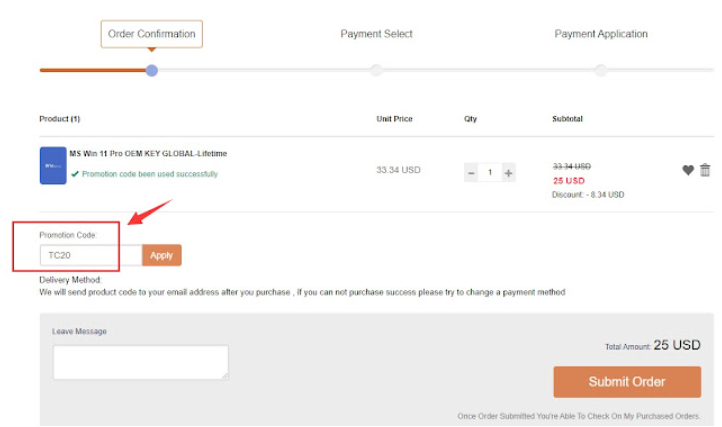Click the green promotion success checkmark
Screen dimensions: 722x427
click(x=75, y=174)
